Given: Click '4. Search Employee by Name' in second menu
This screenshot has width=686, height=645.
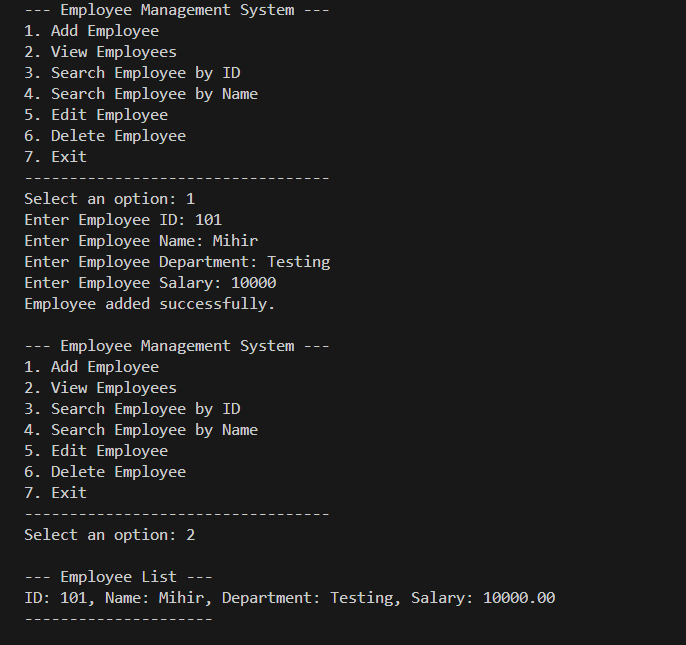Looking at the screenshot, I should (141, 430).
